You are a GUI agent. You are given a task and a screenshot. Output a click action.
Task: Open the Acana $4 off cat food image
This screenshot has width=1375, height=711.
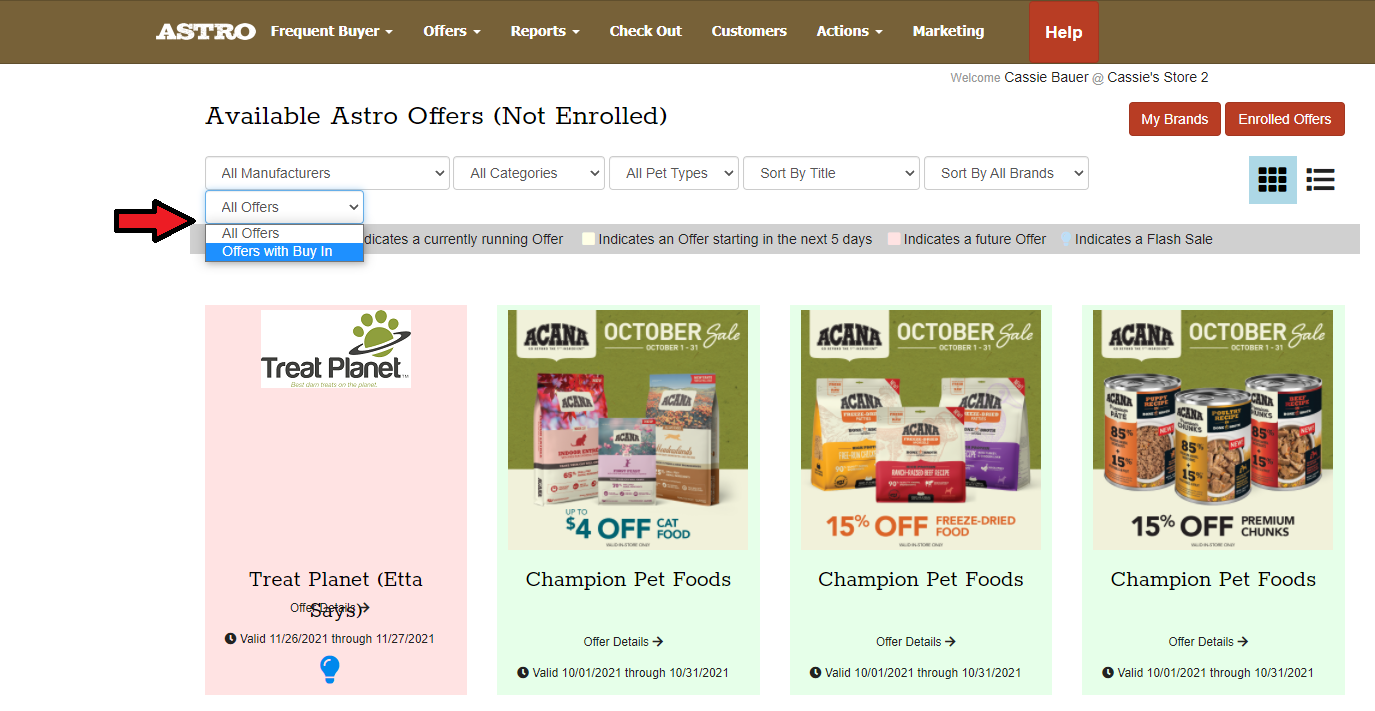click(628, 430)
